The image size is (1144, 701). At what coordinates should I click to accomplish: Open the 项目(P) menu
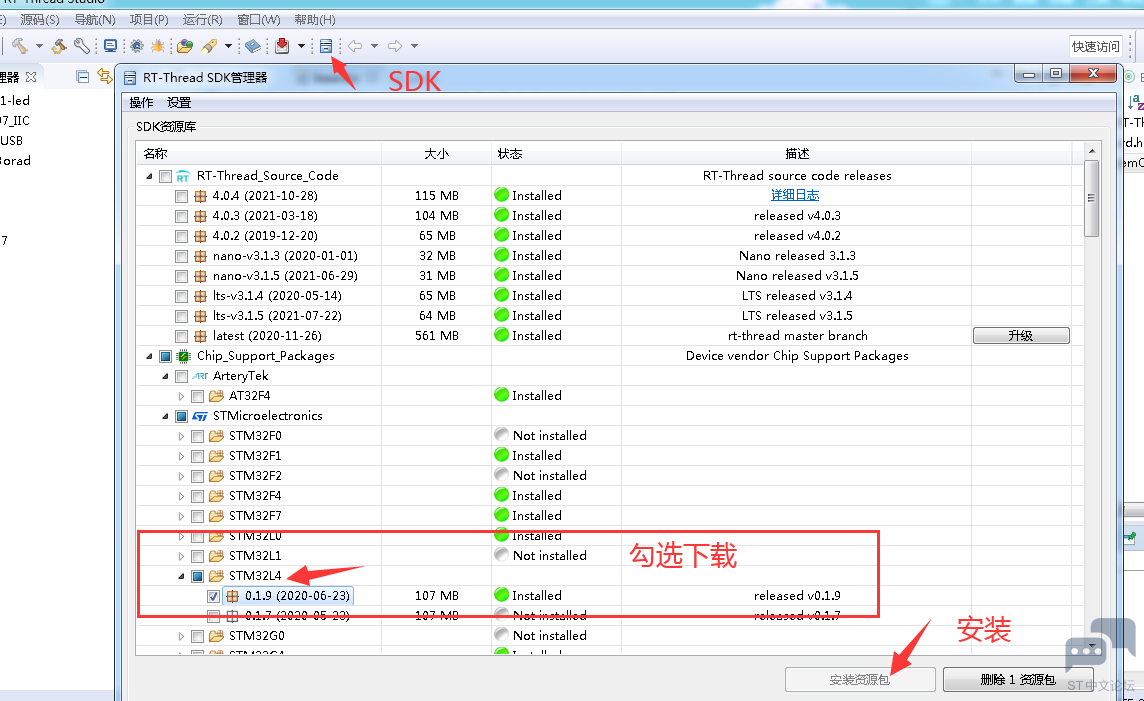click(149, 20)
